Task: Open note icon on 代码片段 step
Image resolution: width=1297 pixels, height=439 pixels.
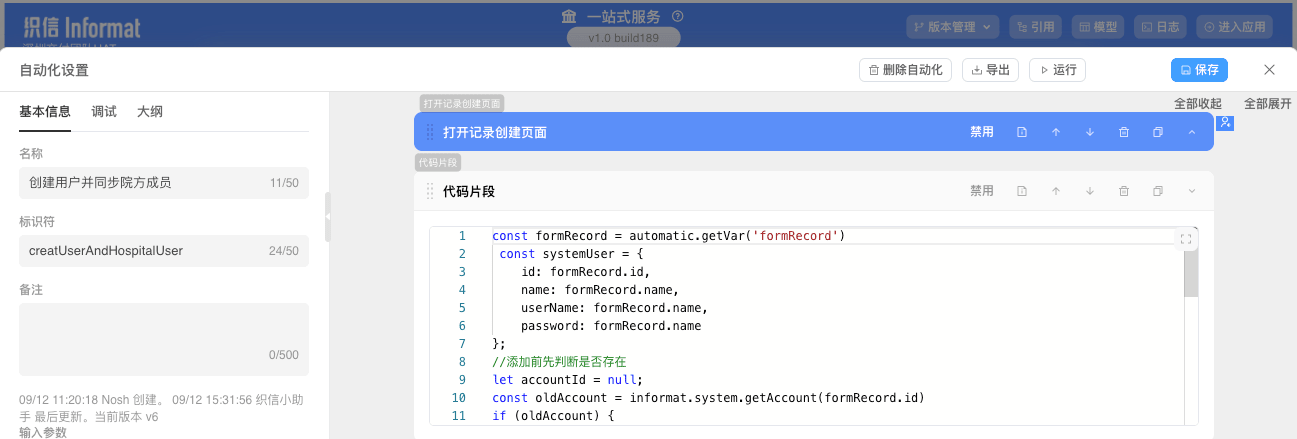Action: pyautogui.click(x=1022, y=191)
